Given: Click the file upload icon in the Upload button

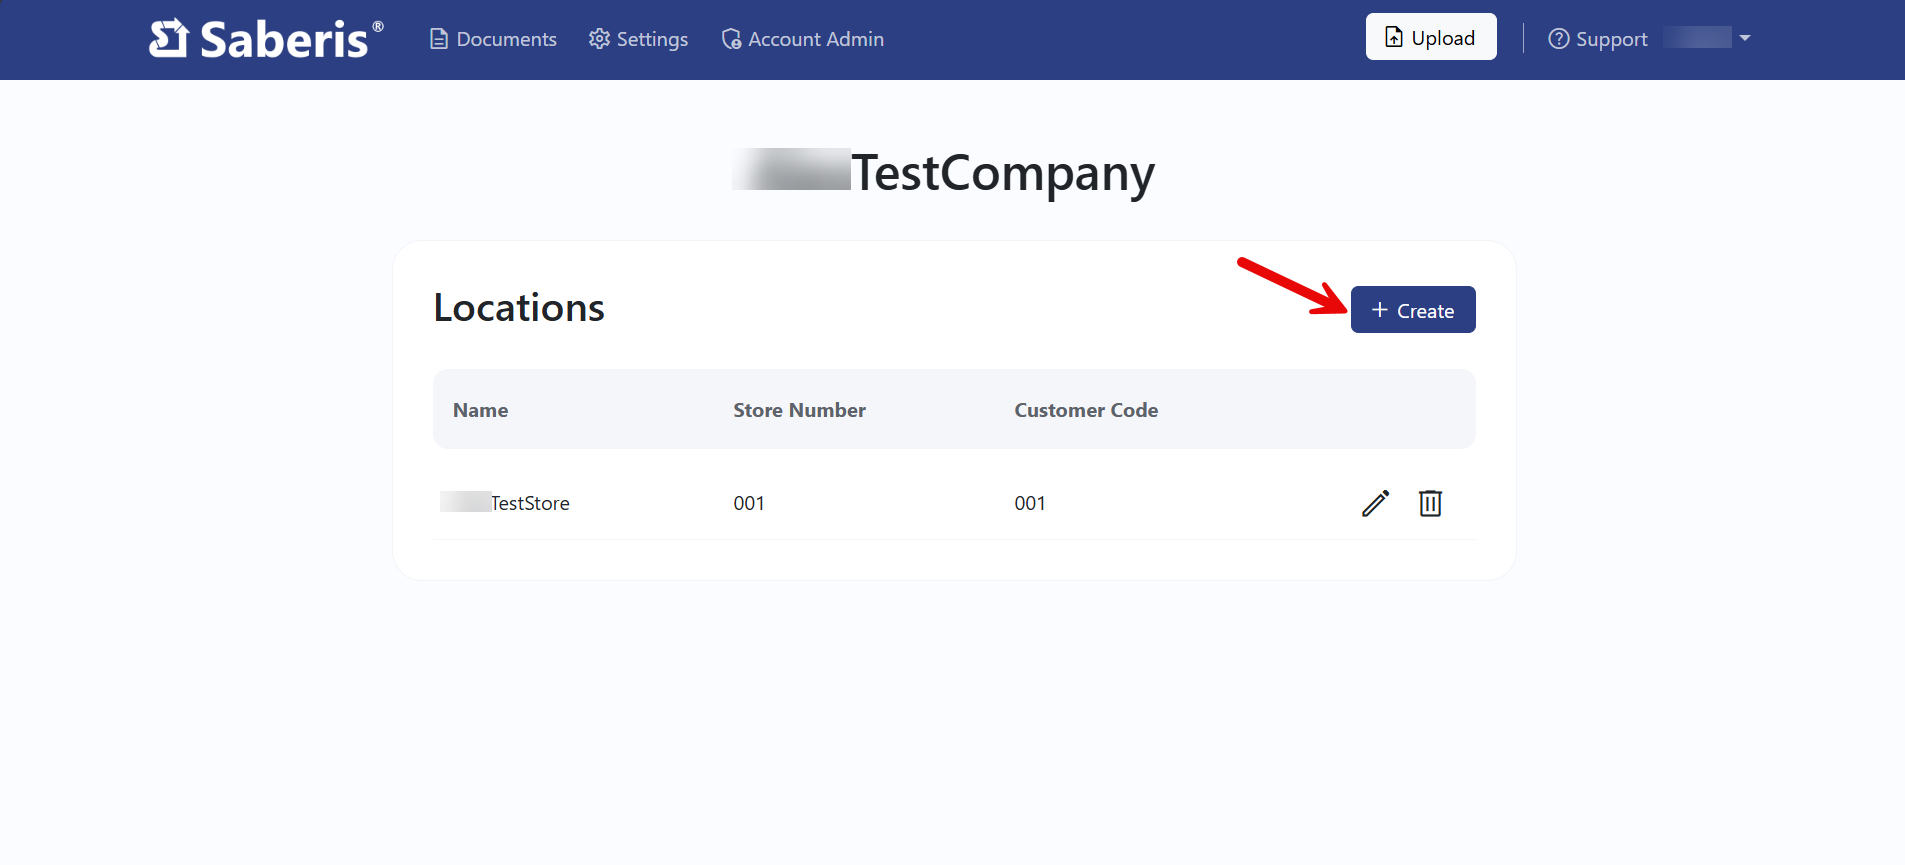Looking at the screenshot, I should click(x=1393, y=37).
